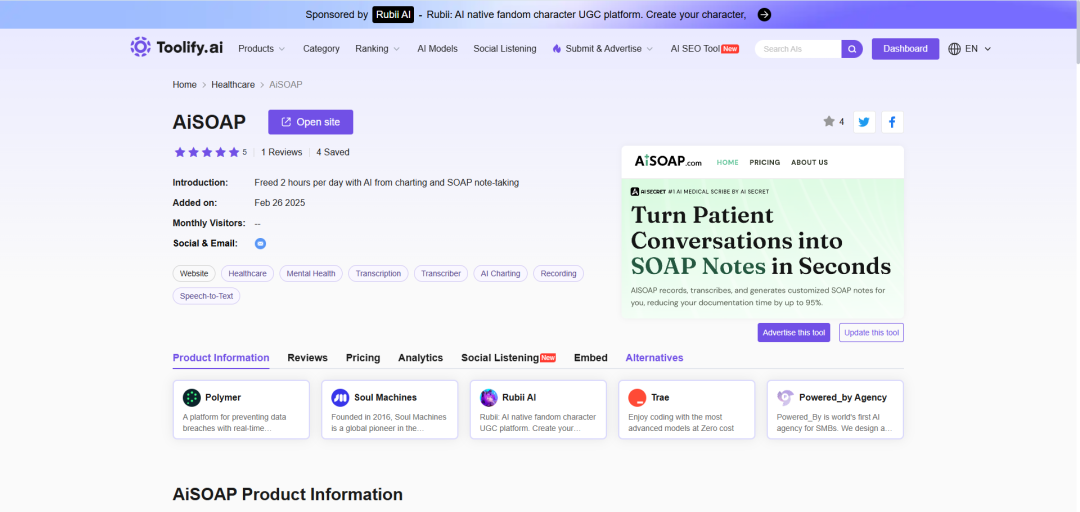Click the Rubii AI card avatar icon
This screenshot has height=512, width=1080.
(x=489, y=398)
